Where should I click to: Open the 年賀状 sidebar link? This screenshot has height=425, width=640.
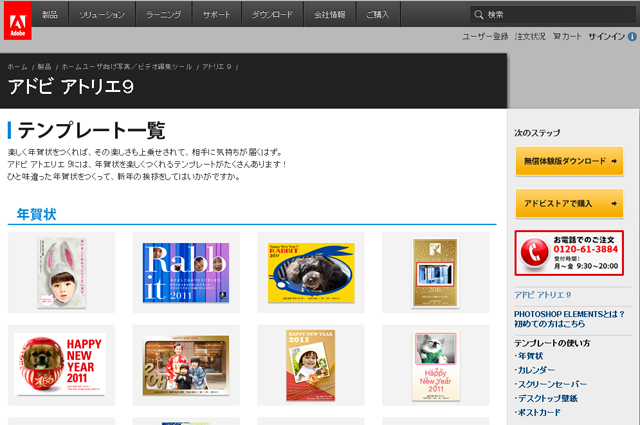click(530, 356)
